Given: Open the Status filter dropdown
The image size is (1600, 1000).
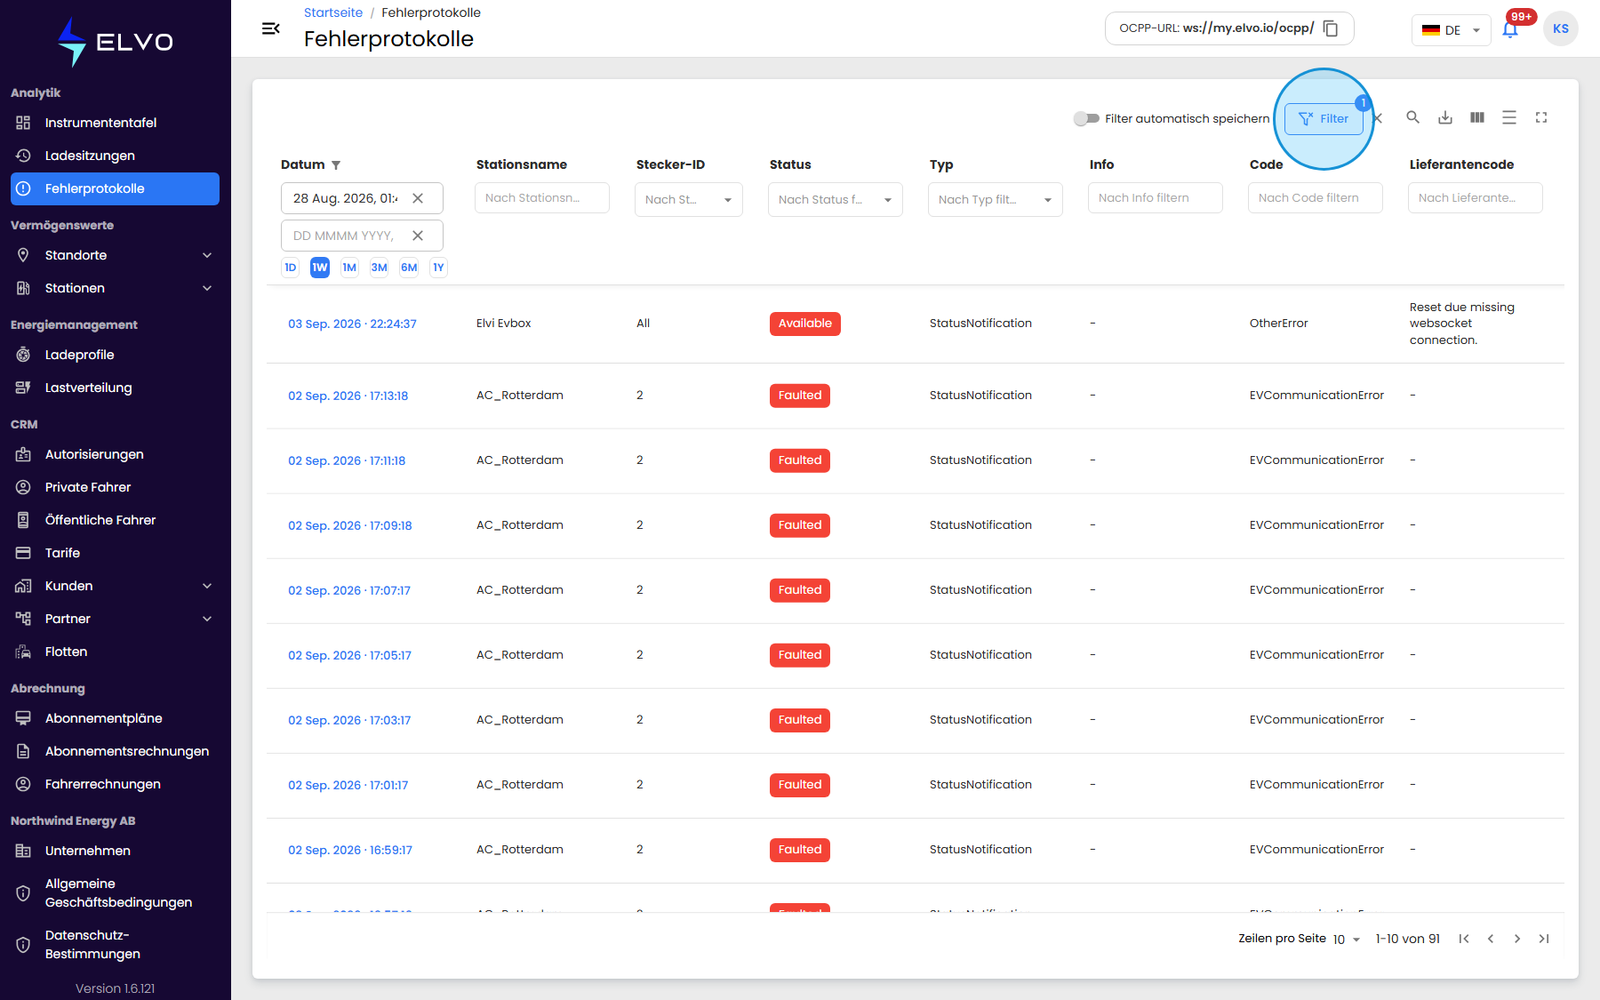Looking at the screenshot, I should click(x=835, y=199).
